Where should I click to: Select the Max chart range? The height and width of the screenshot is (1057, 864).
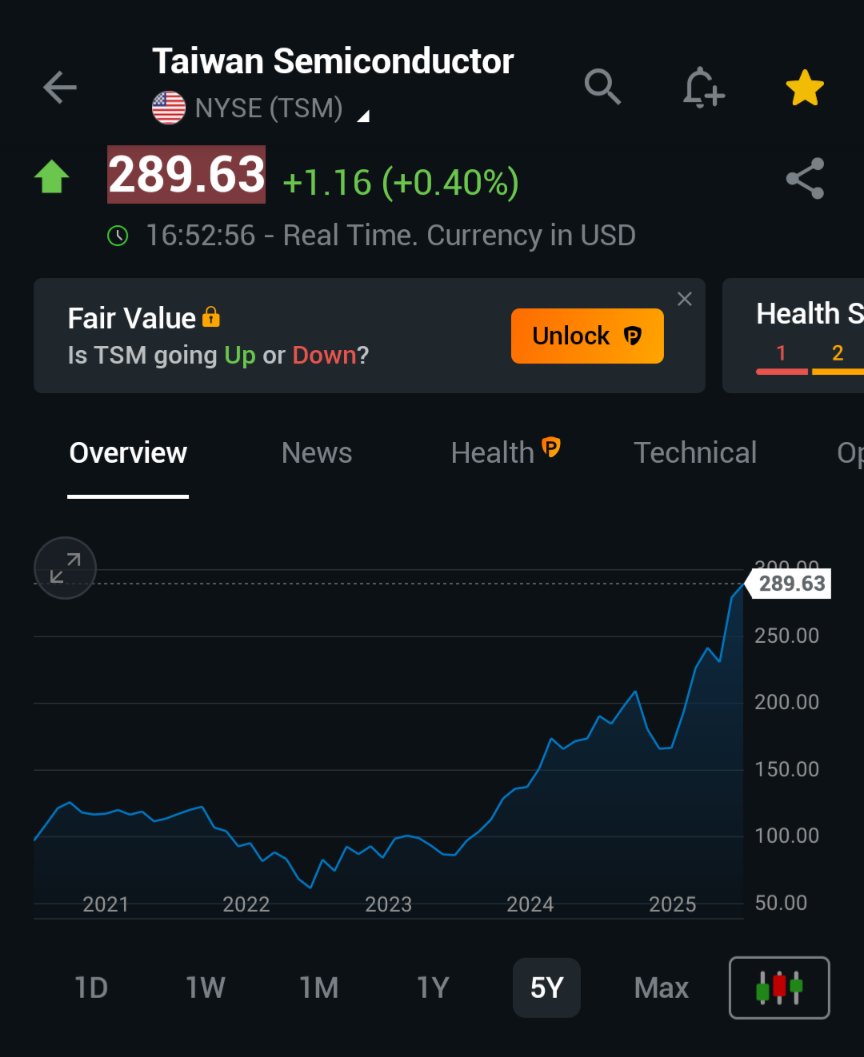pos(661,988)
